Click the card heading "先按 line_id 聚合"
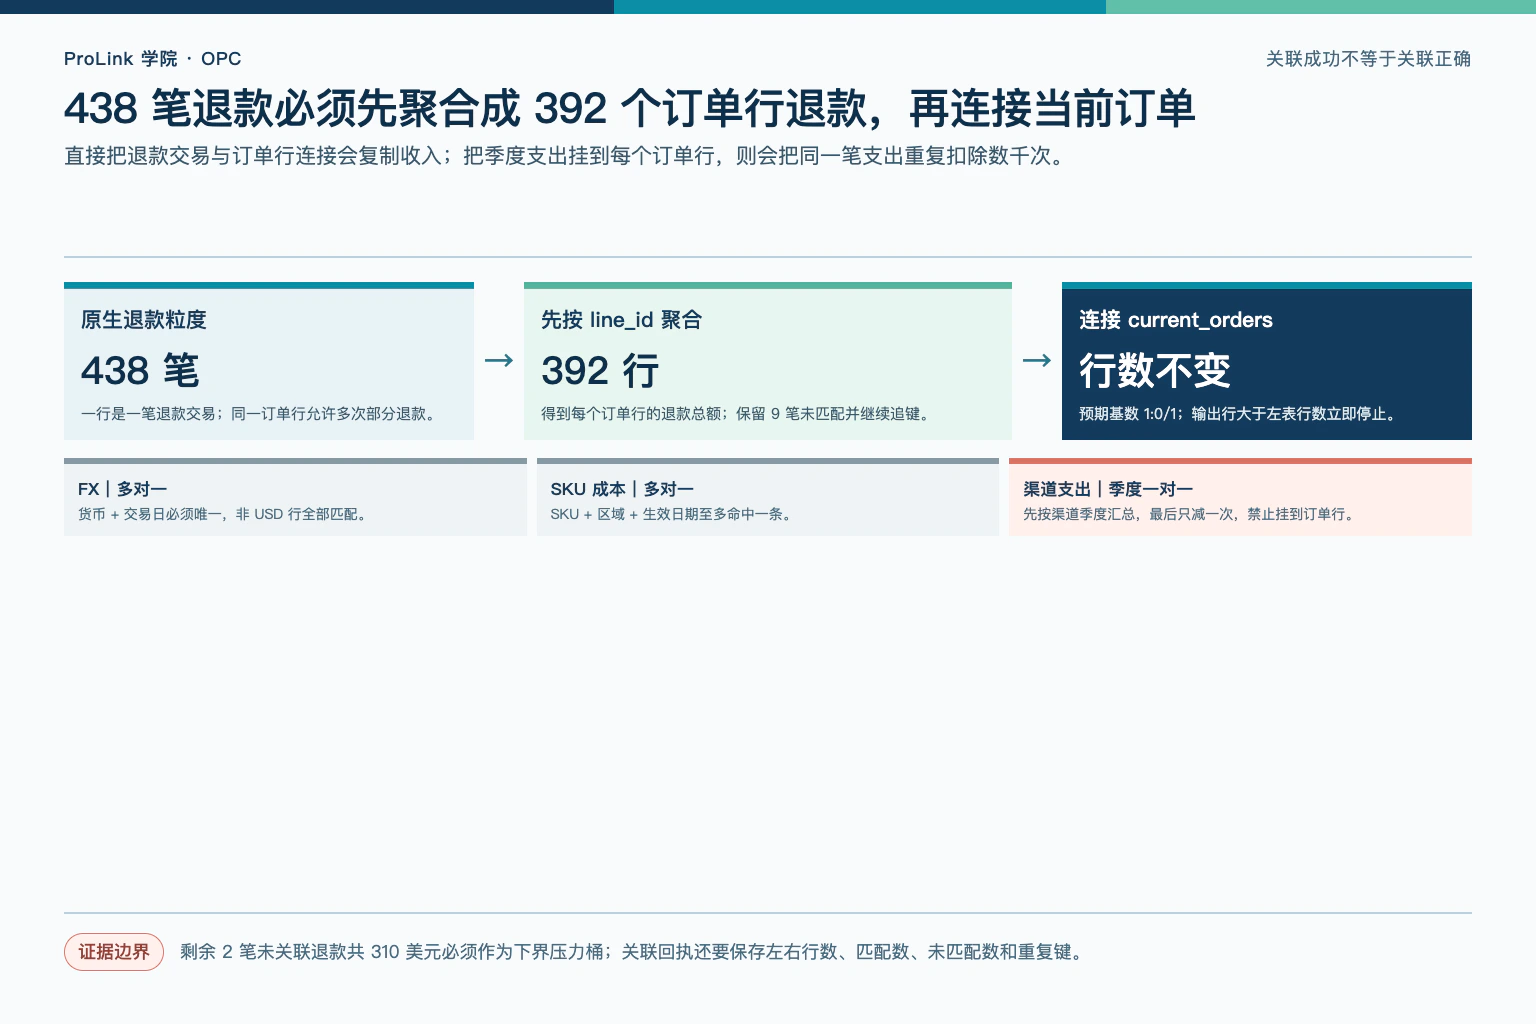Screen dimensions: 1536x1024 [x=621, y=320]
